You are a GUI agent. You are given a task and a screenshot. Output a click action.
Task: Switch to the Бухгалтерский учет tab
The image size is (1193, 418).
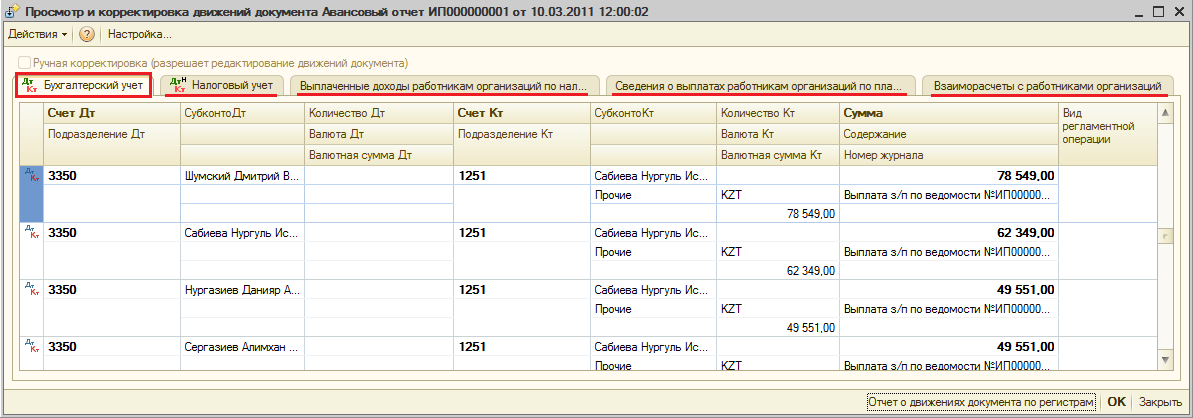click(x=84, y=86)
